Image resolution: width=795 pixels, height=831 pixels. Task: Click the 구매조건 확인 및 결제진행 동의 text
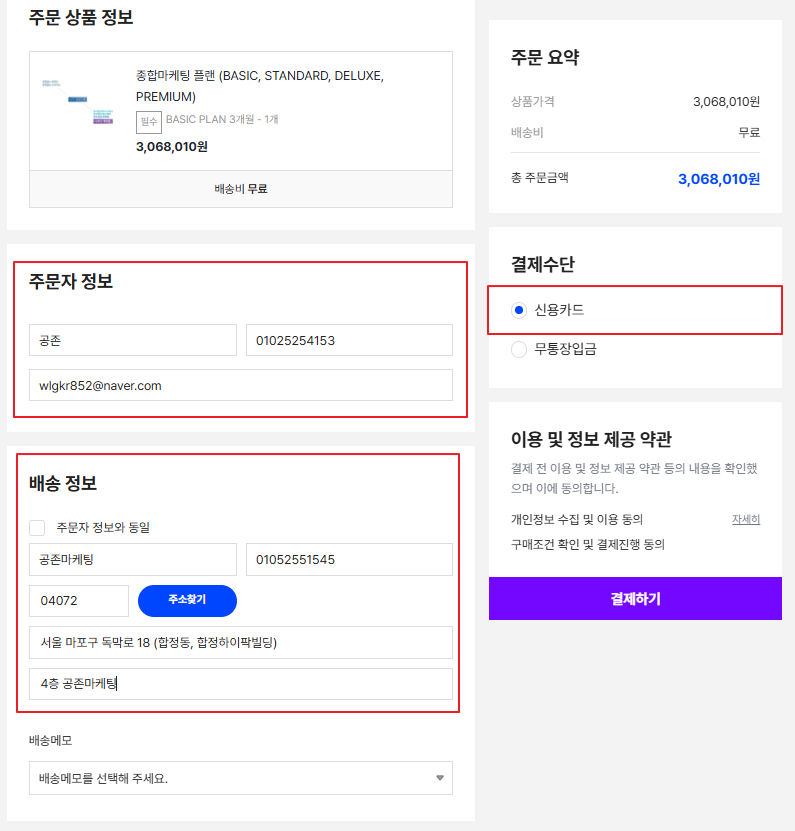pos(588,545)
